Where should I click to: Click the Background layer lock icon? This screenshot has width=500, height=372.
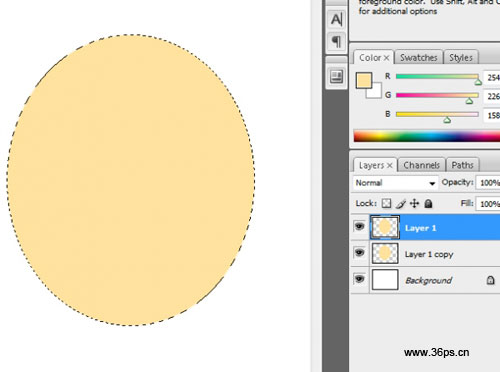(x=490, y=280)
